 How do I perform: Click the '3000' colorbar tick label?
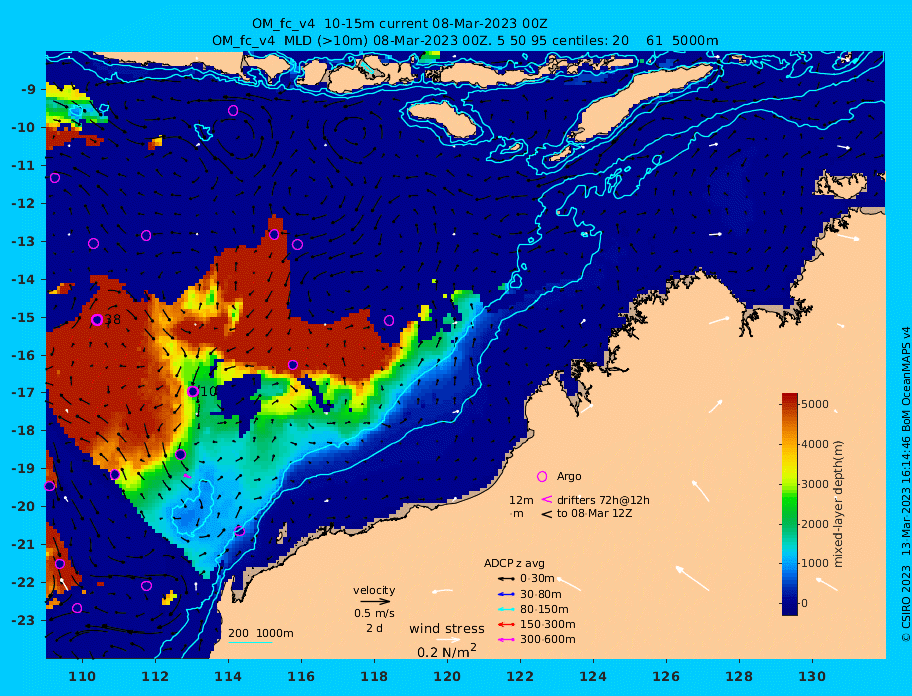814,484
